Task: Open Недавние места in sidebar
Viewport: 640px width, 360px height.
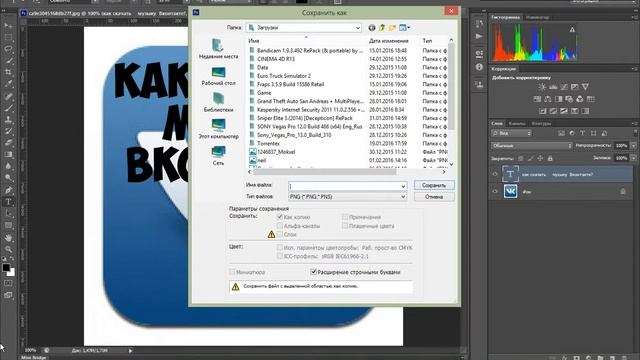Action: tap(218, 49)
